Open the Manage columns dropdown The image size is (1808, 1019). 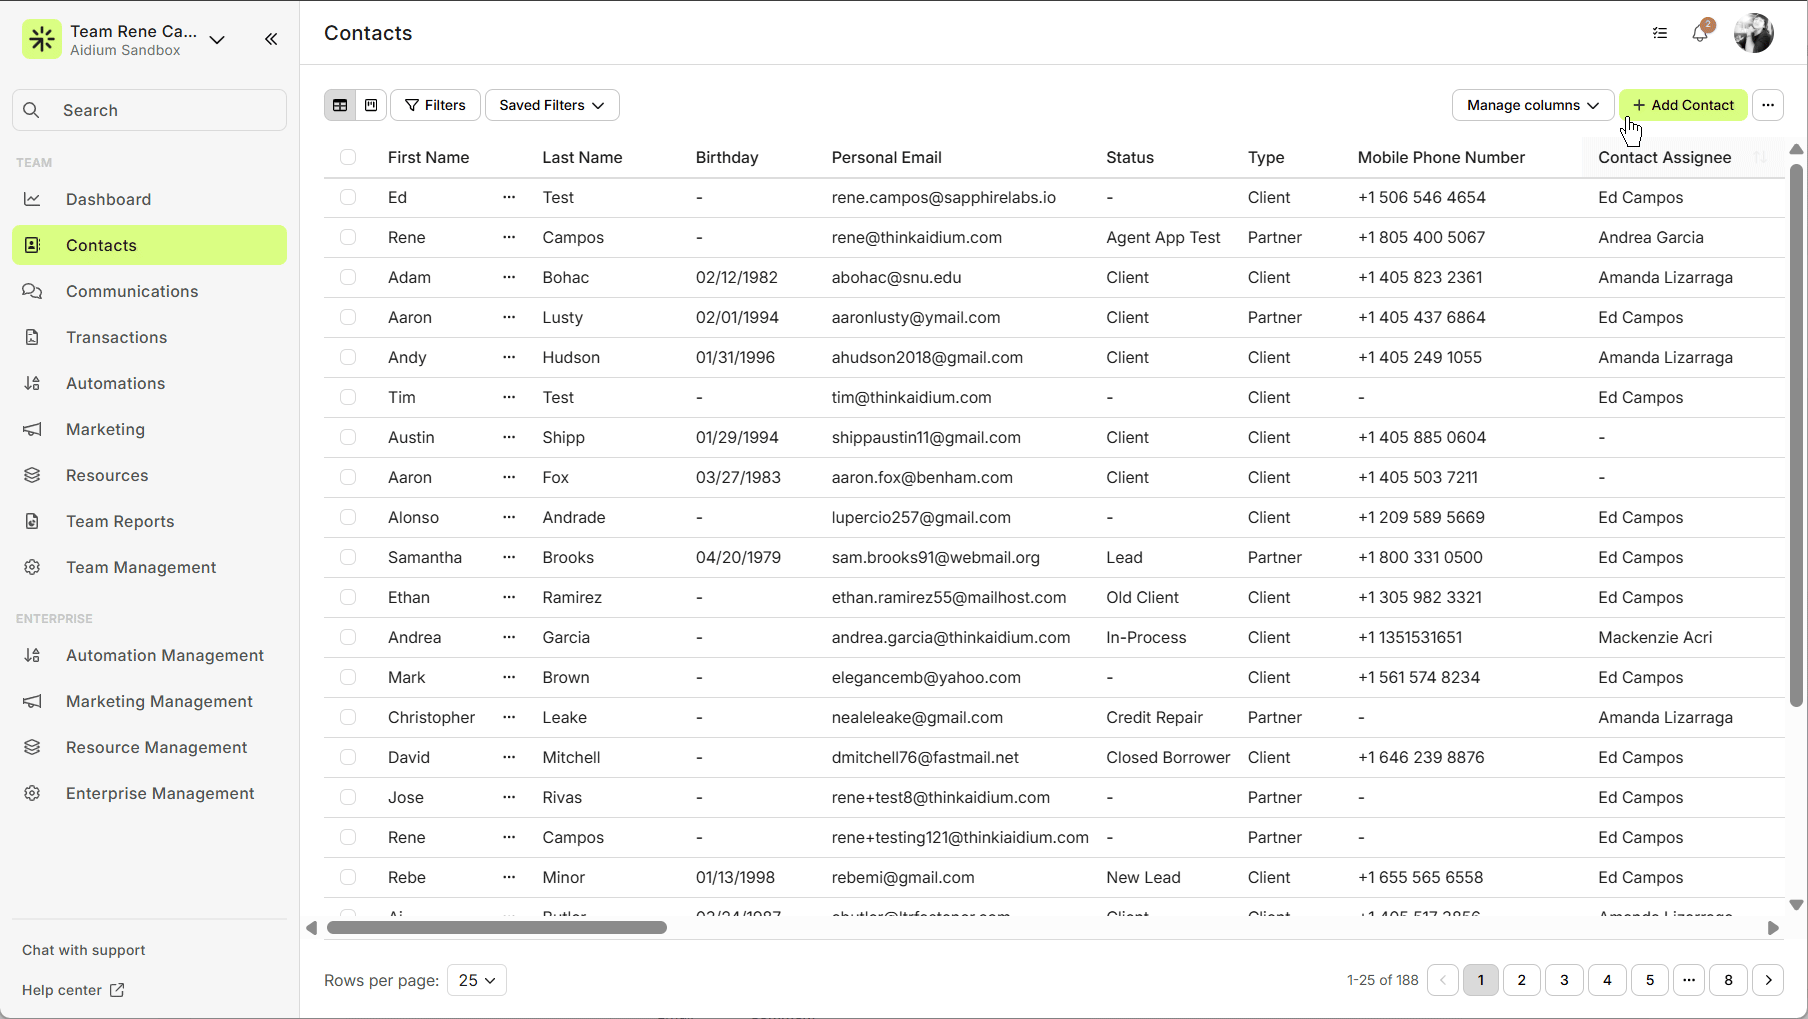(1532, 104)
